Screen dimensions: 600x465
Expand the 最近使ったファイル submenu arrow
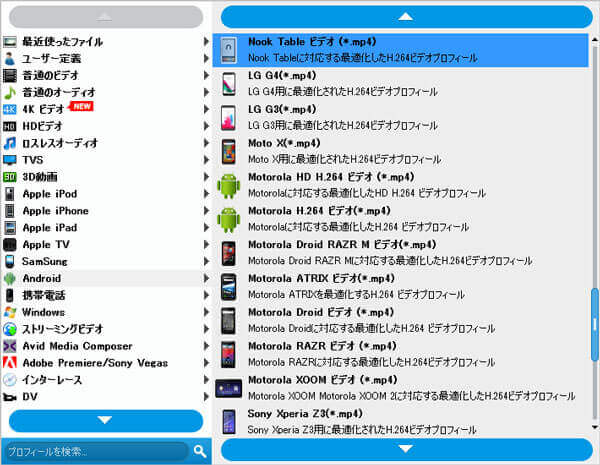[x=206, y=41]
